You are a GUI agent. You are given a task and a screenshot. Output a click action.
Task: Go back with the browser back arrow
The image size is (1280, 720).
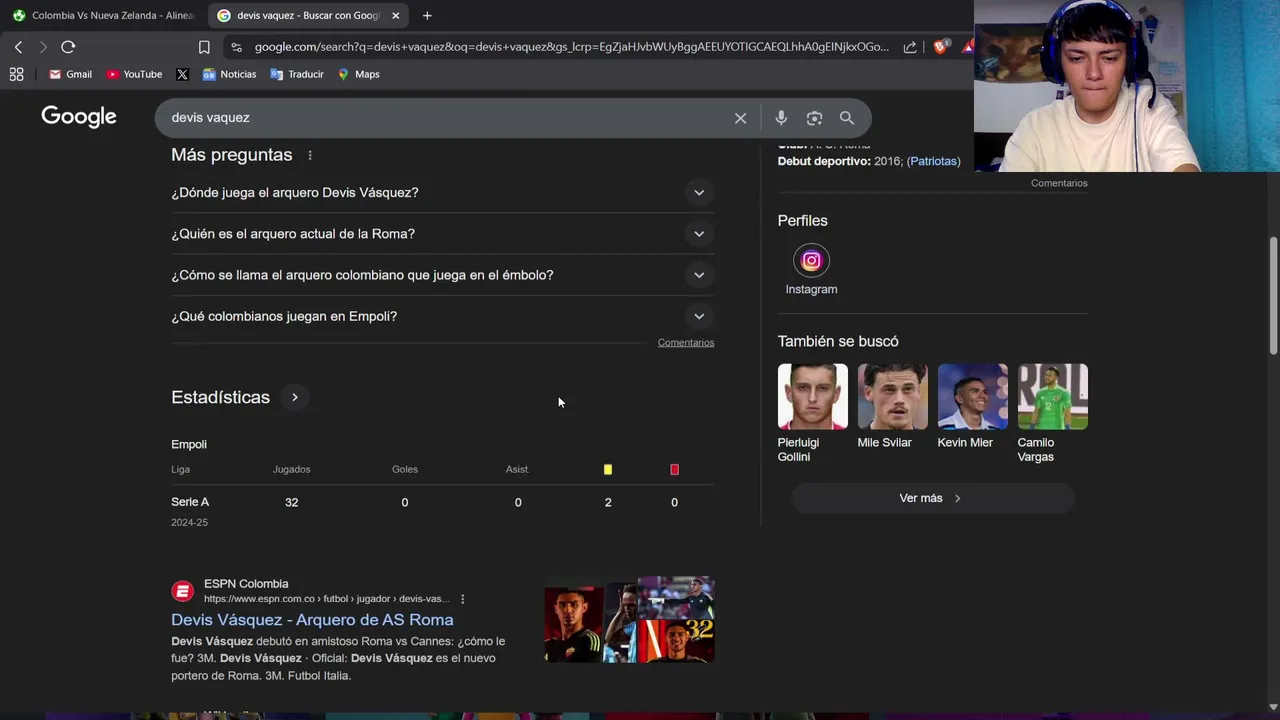click(18, 47)
